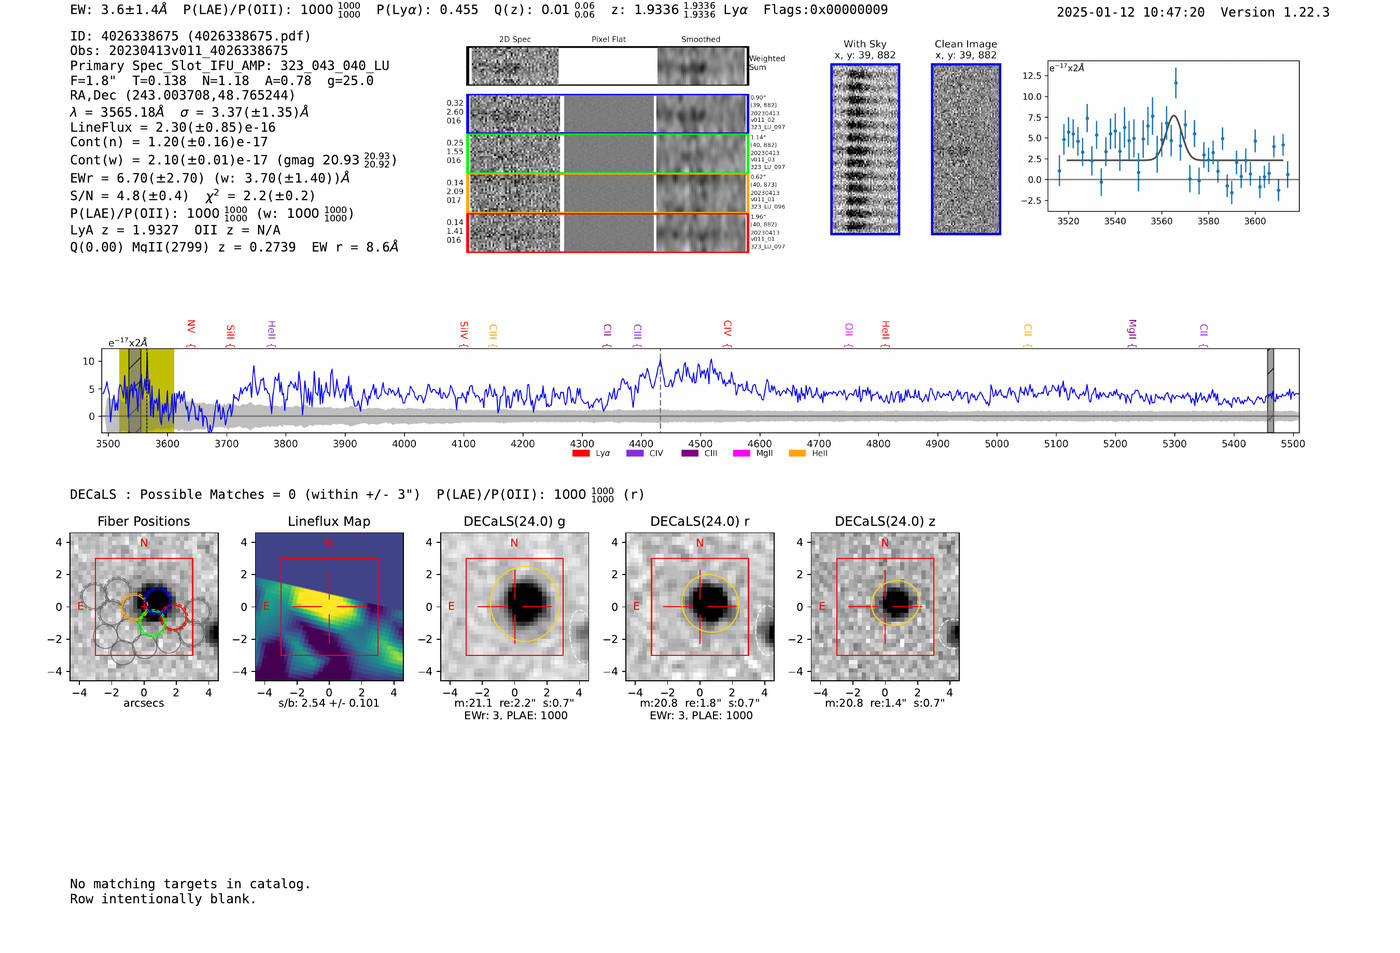1400x953 pixels.
Task: Open the DECaLS g-band thumbnail
Action: click(x=515, y=607)
